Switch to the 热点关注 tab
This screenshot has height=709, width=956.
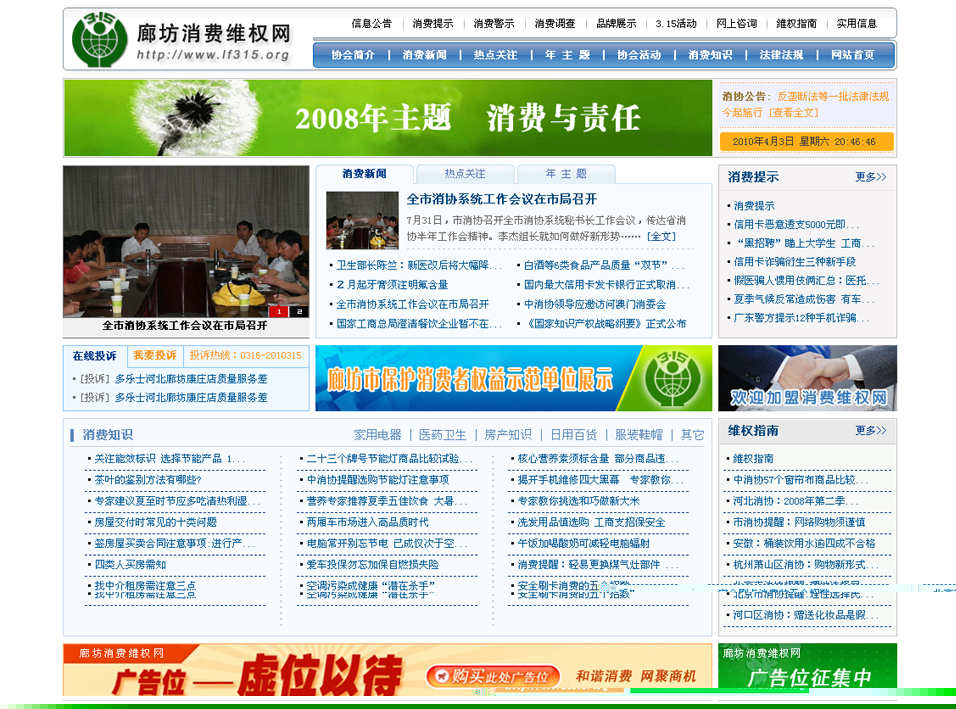465,174
